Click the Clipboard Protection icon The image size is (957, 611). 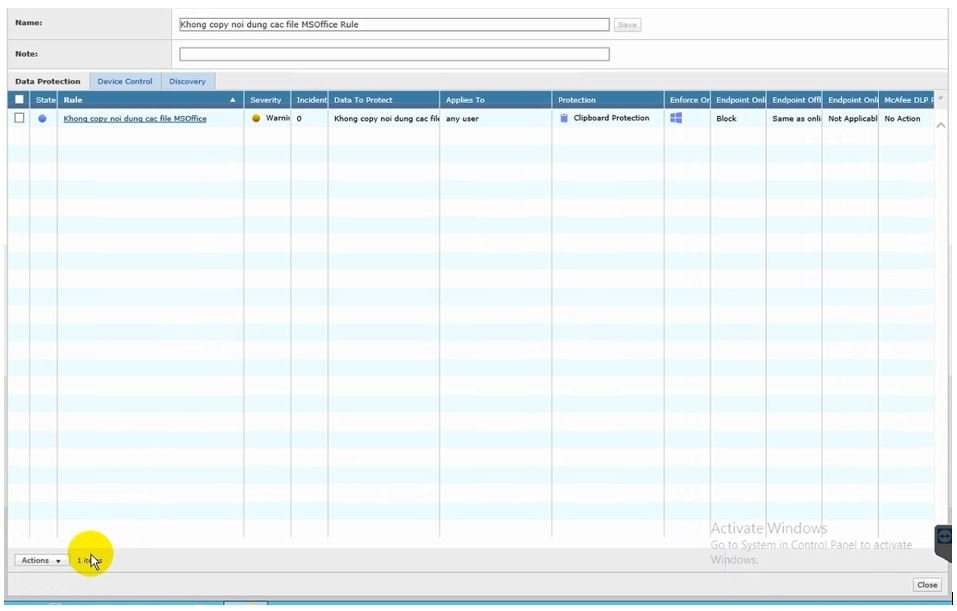pyautogui.click(x=564, y=118)
